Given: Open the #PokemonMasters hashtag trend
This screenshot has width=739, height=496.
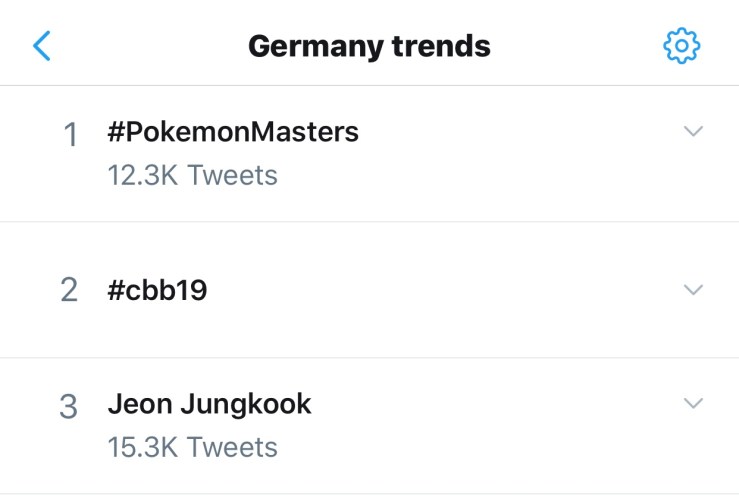Looking at the screenshot, I should click(232, 132).
